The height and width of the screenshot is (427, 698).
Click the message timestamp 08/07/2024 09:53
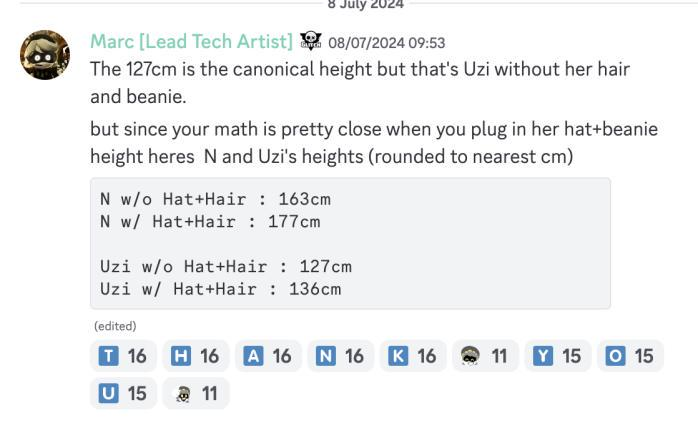(x=386, y=43)
